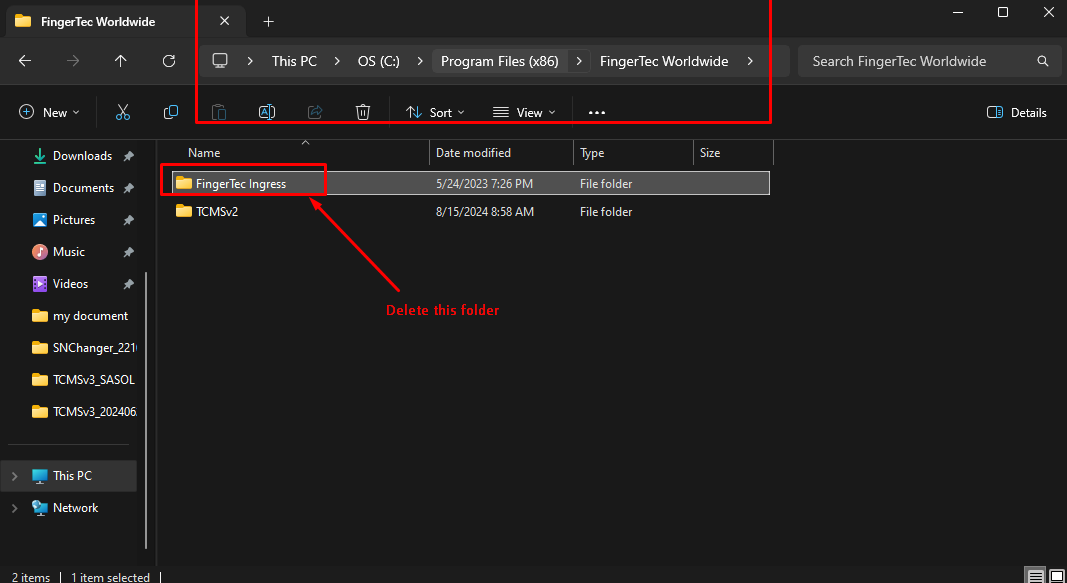Open the See more ellipsis menu
The width and height of the screenshot is (1067, 583).
(x=597, y=112)
